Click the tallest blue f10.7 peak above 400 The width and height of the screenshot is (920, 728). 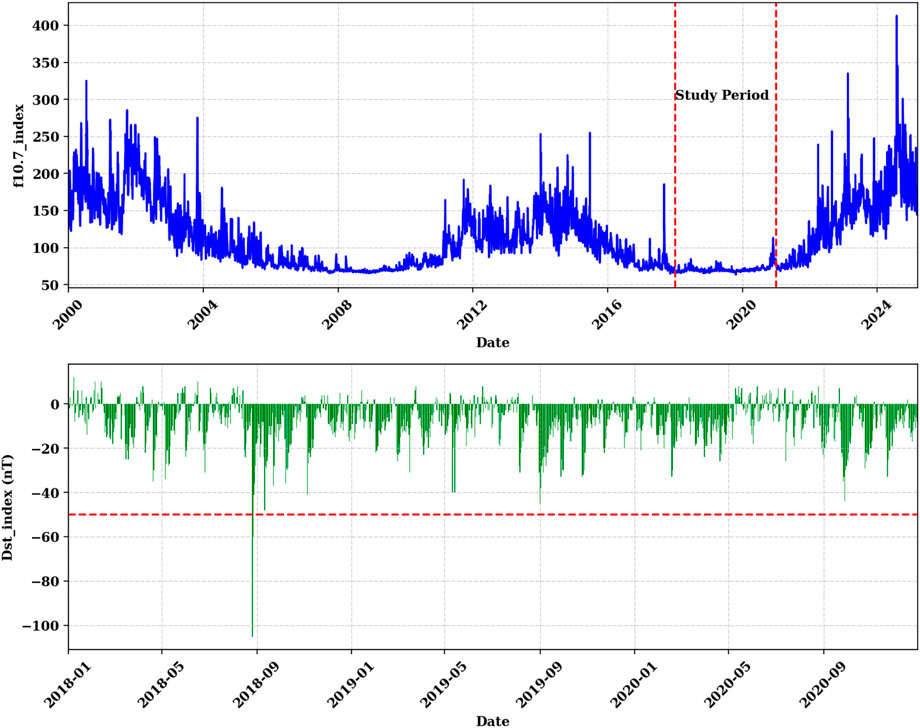click(896, 20)
